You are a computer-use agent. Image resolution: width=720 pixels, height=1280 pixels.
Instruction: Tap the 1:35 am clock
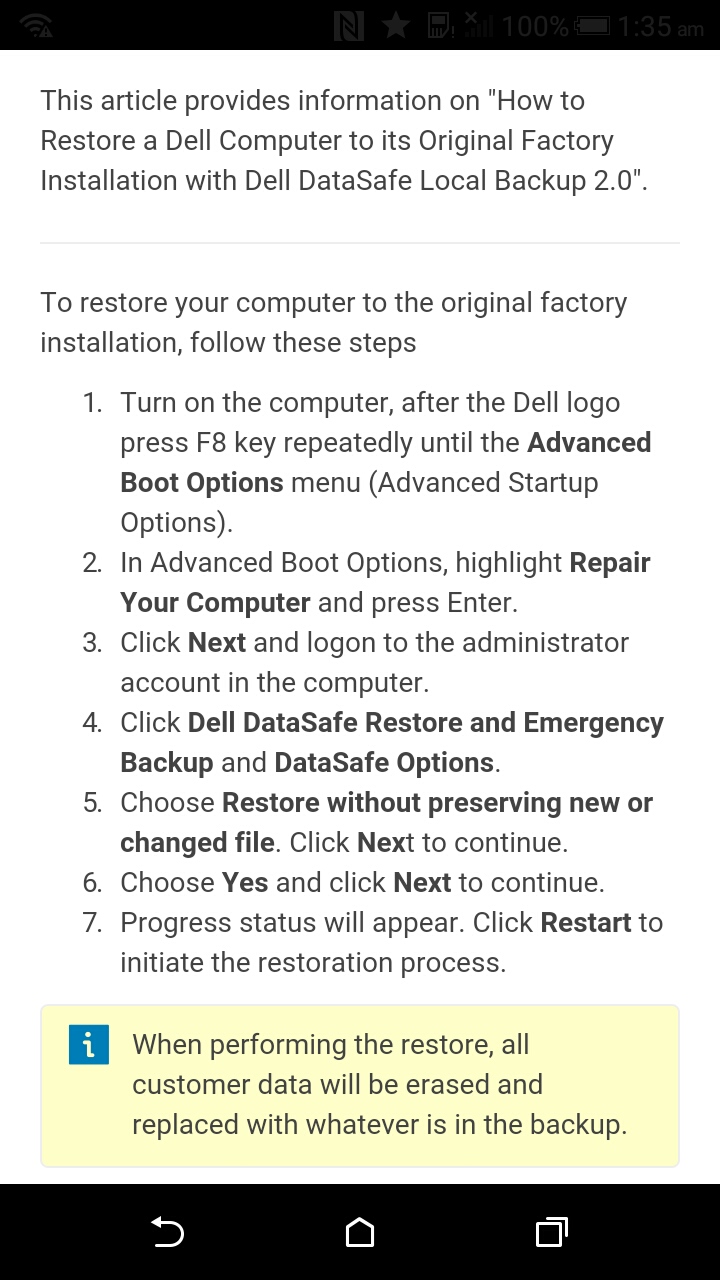(x=660, y=27)
